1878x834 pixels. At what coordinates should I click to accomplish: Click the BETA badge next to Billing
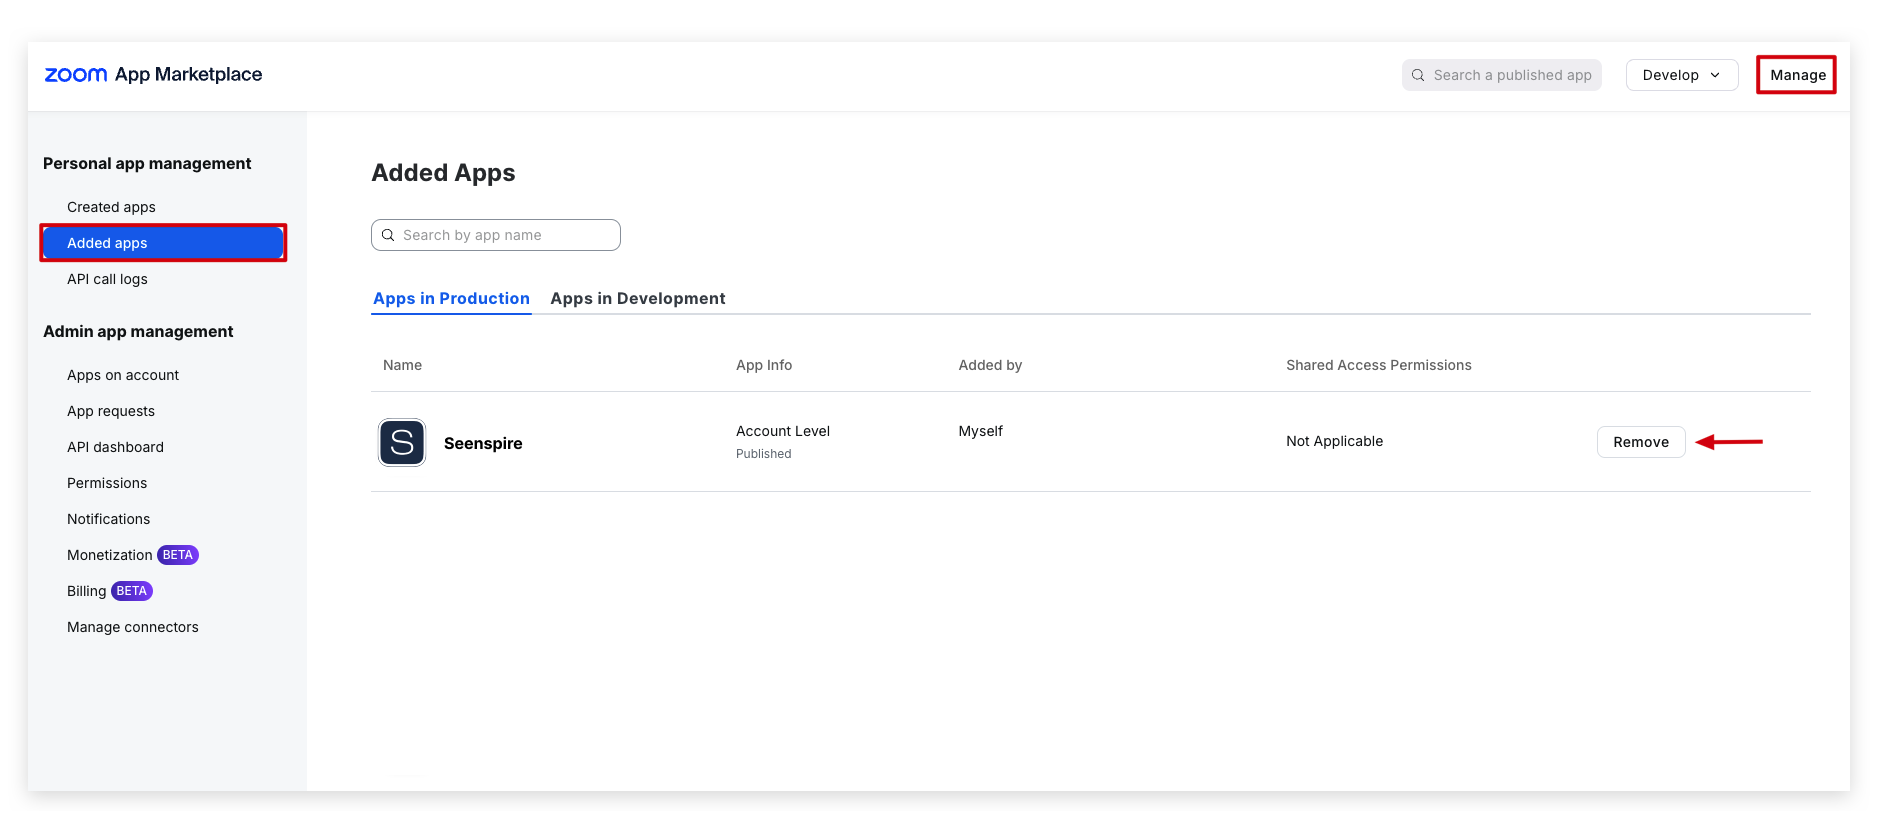(x=132, y=591)
